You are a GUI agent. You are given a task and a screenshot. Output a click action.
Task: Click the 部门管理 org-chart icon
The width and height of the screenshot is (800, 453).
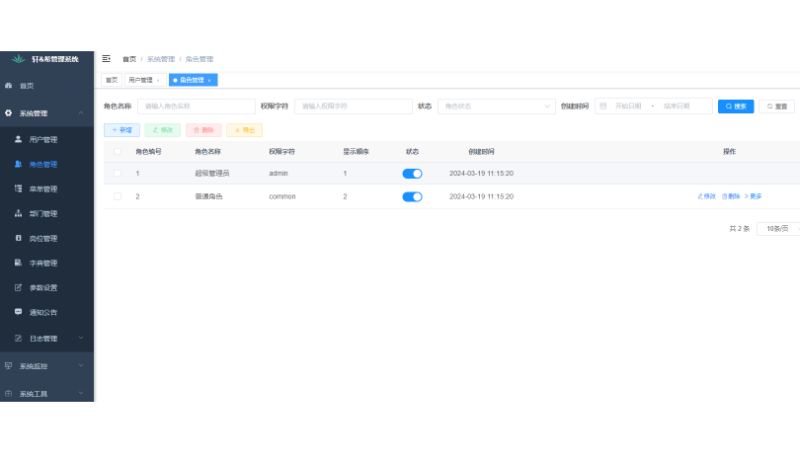[18, 213]
